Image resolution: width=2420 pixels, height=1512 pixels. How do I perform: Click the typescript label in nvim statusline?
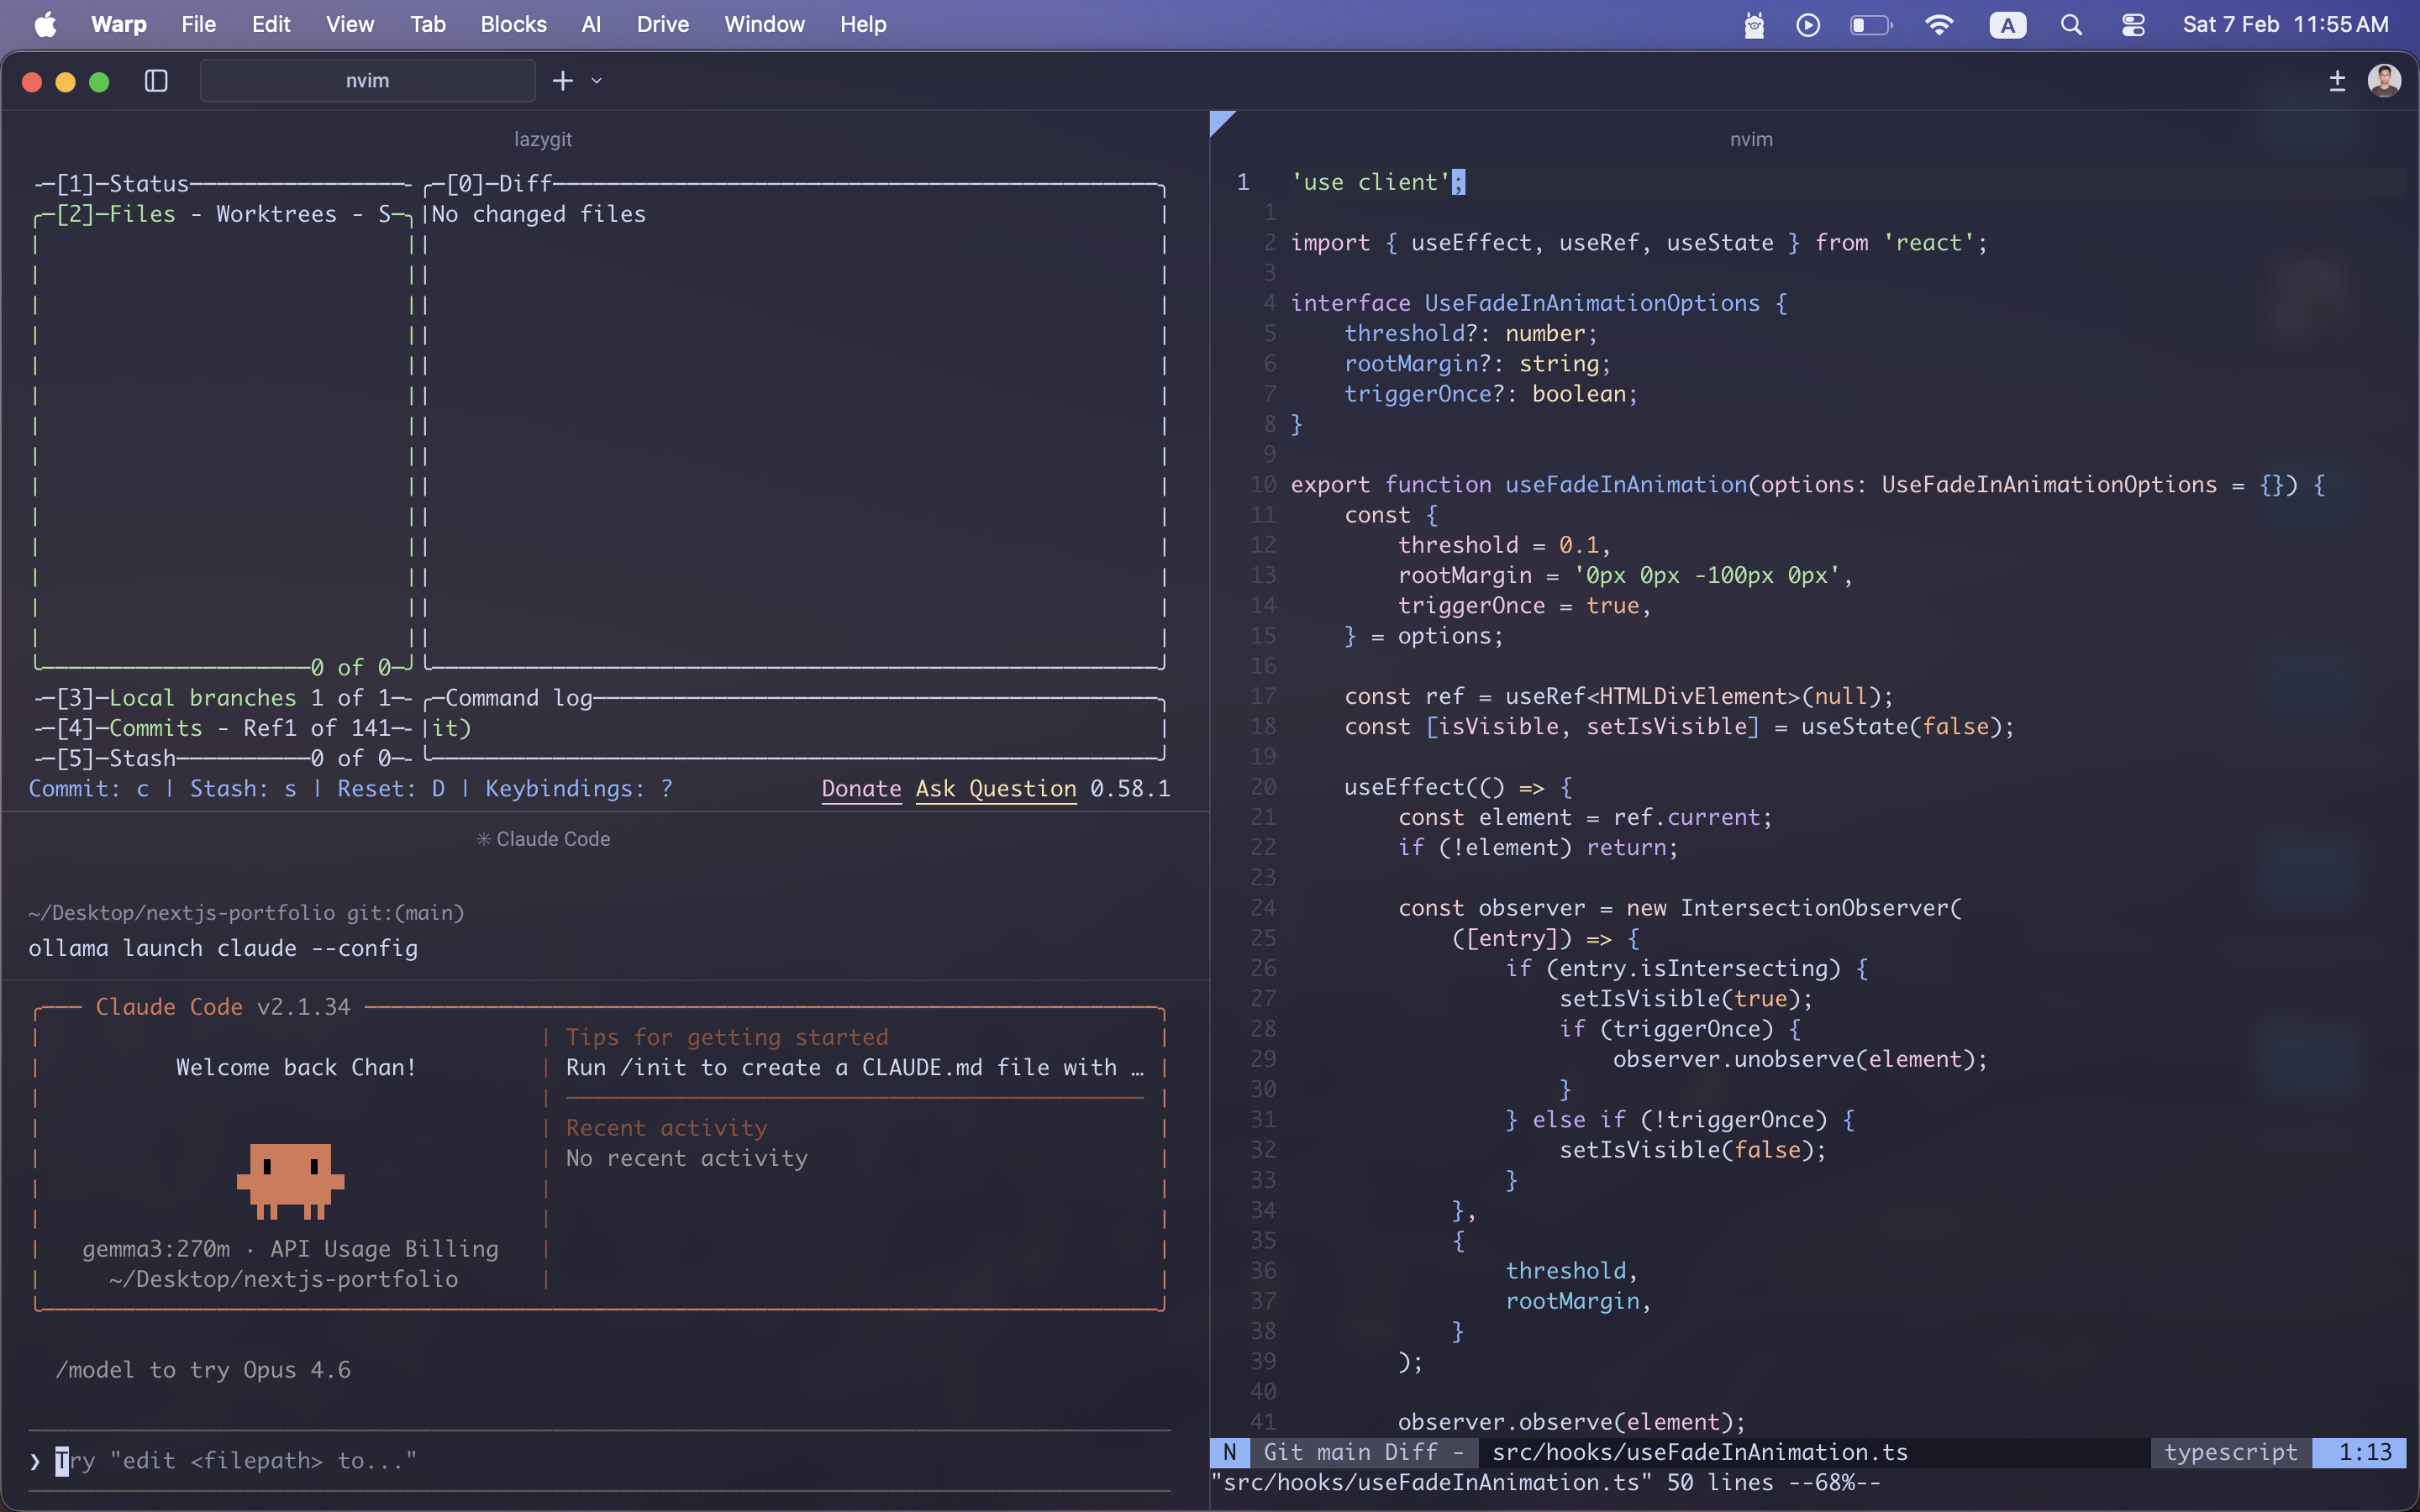(x=2231, y=1452)
